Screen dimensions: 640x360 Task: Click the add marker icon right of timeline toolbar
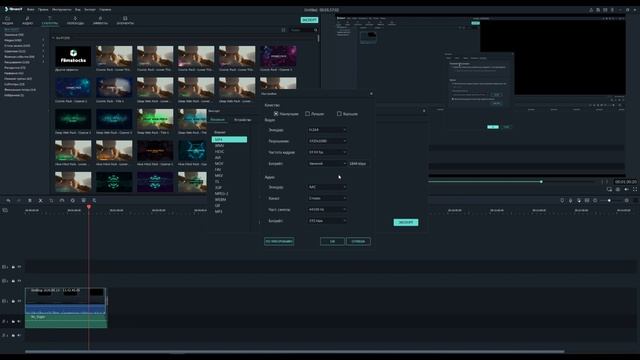point(562,200)
